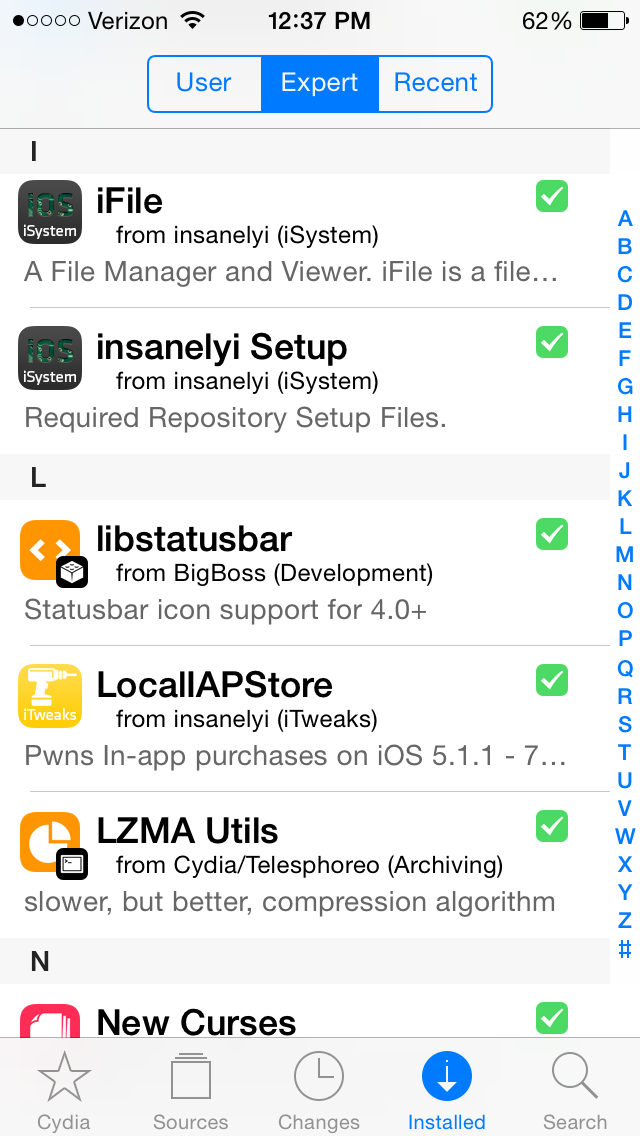Switch to the Recent filter segment
Screen dimensions: 640x1136
click(x=435, y=83)
